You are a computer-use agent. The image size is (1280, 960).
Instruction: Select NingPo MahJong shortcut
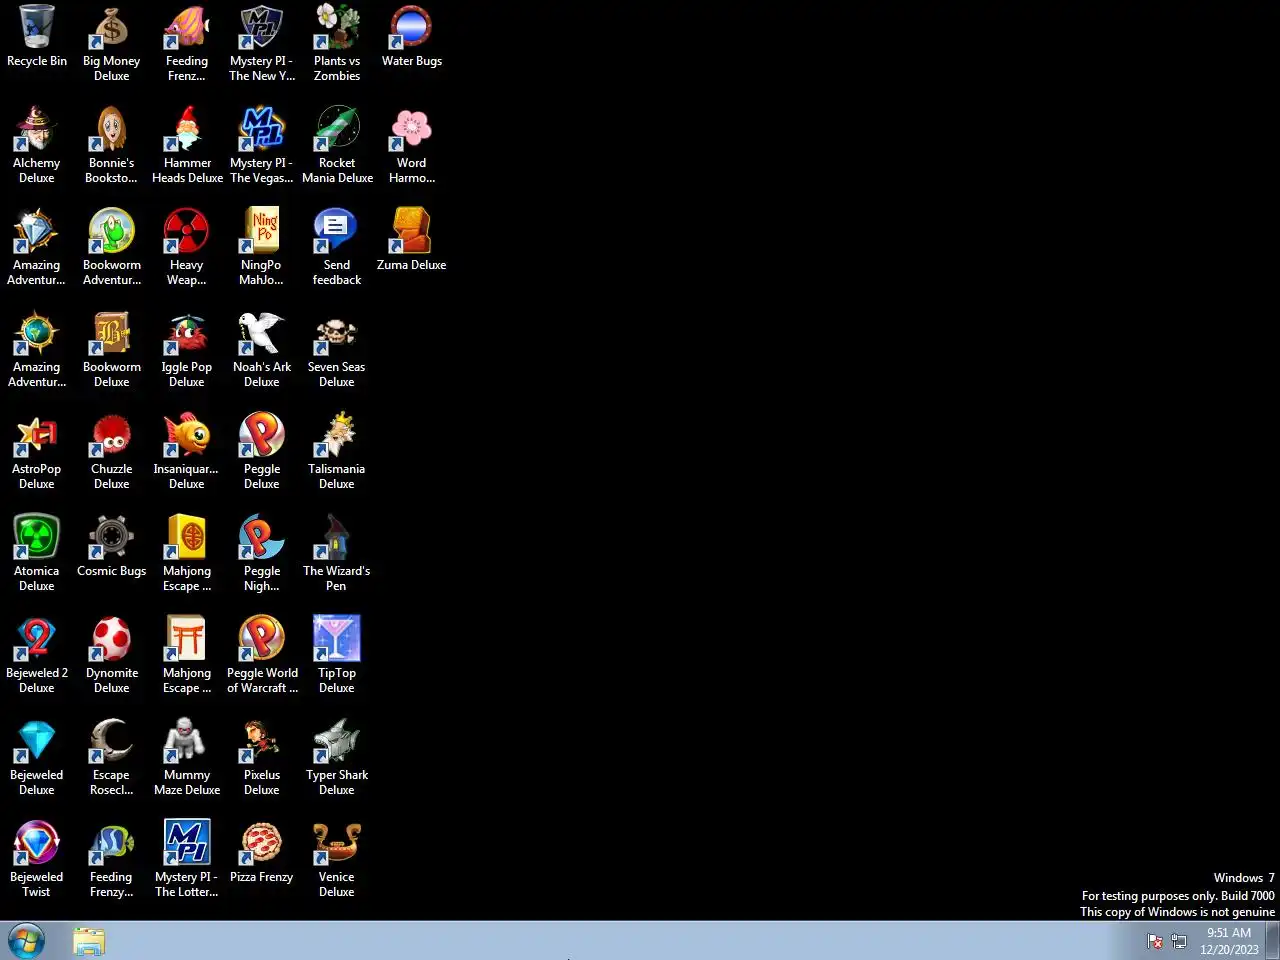[x=262, y=231]
